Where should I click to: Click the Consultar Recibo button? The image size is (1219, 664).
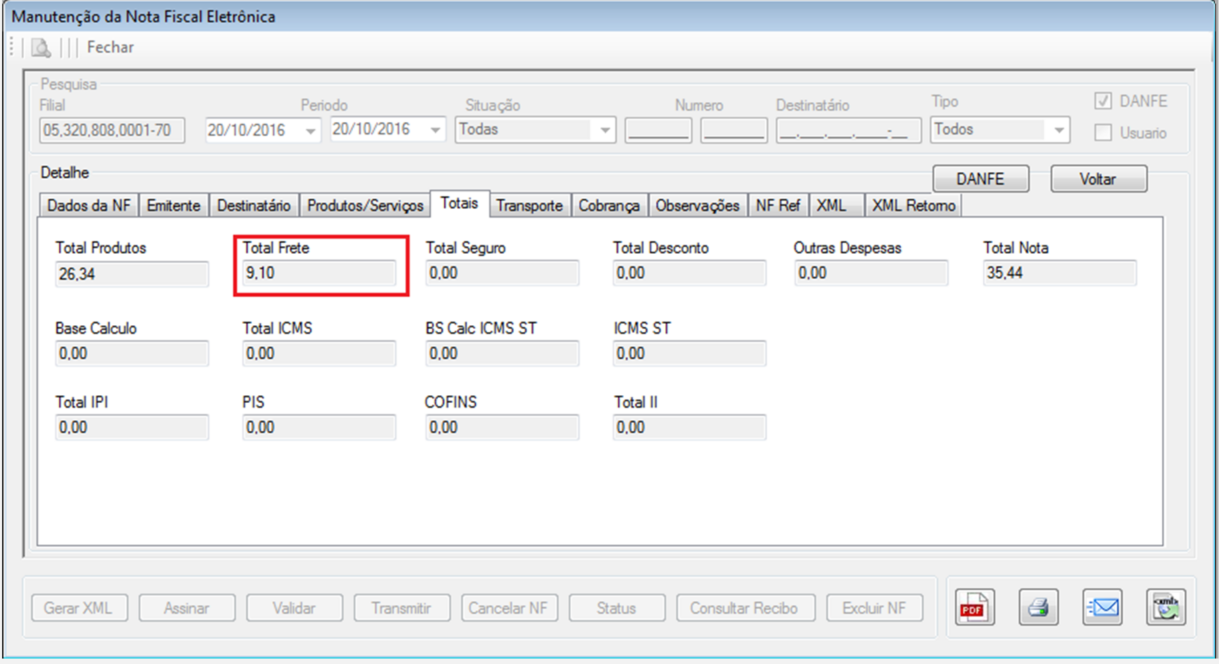pos(746,608)
